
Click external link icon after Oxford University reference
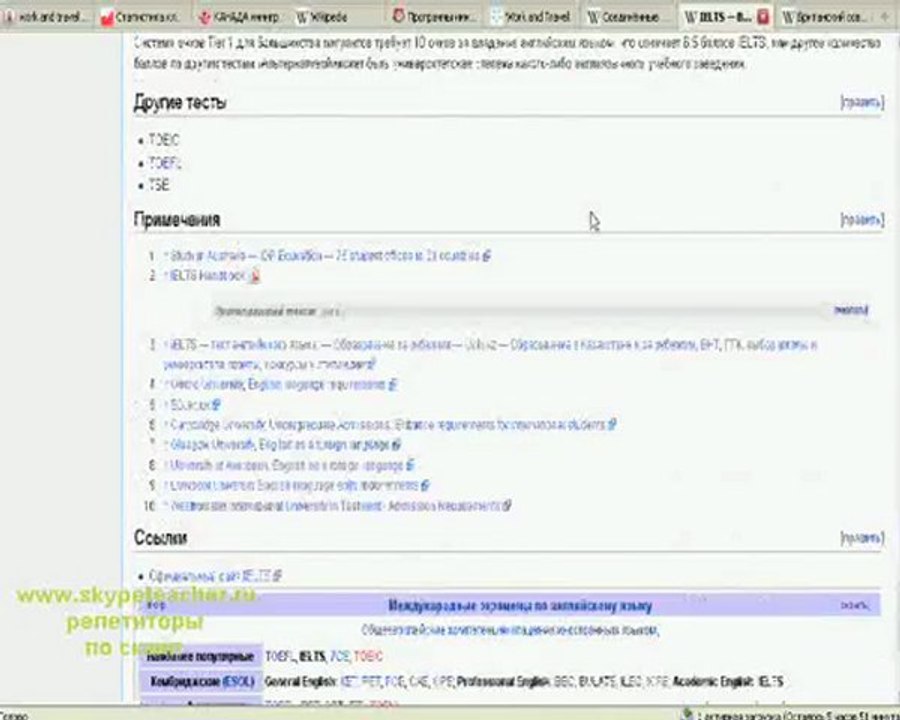coord(393,385)
